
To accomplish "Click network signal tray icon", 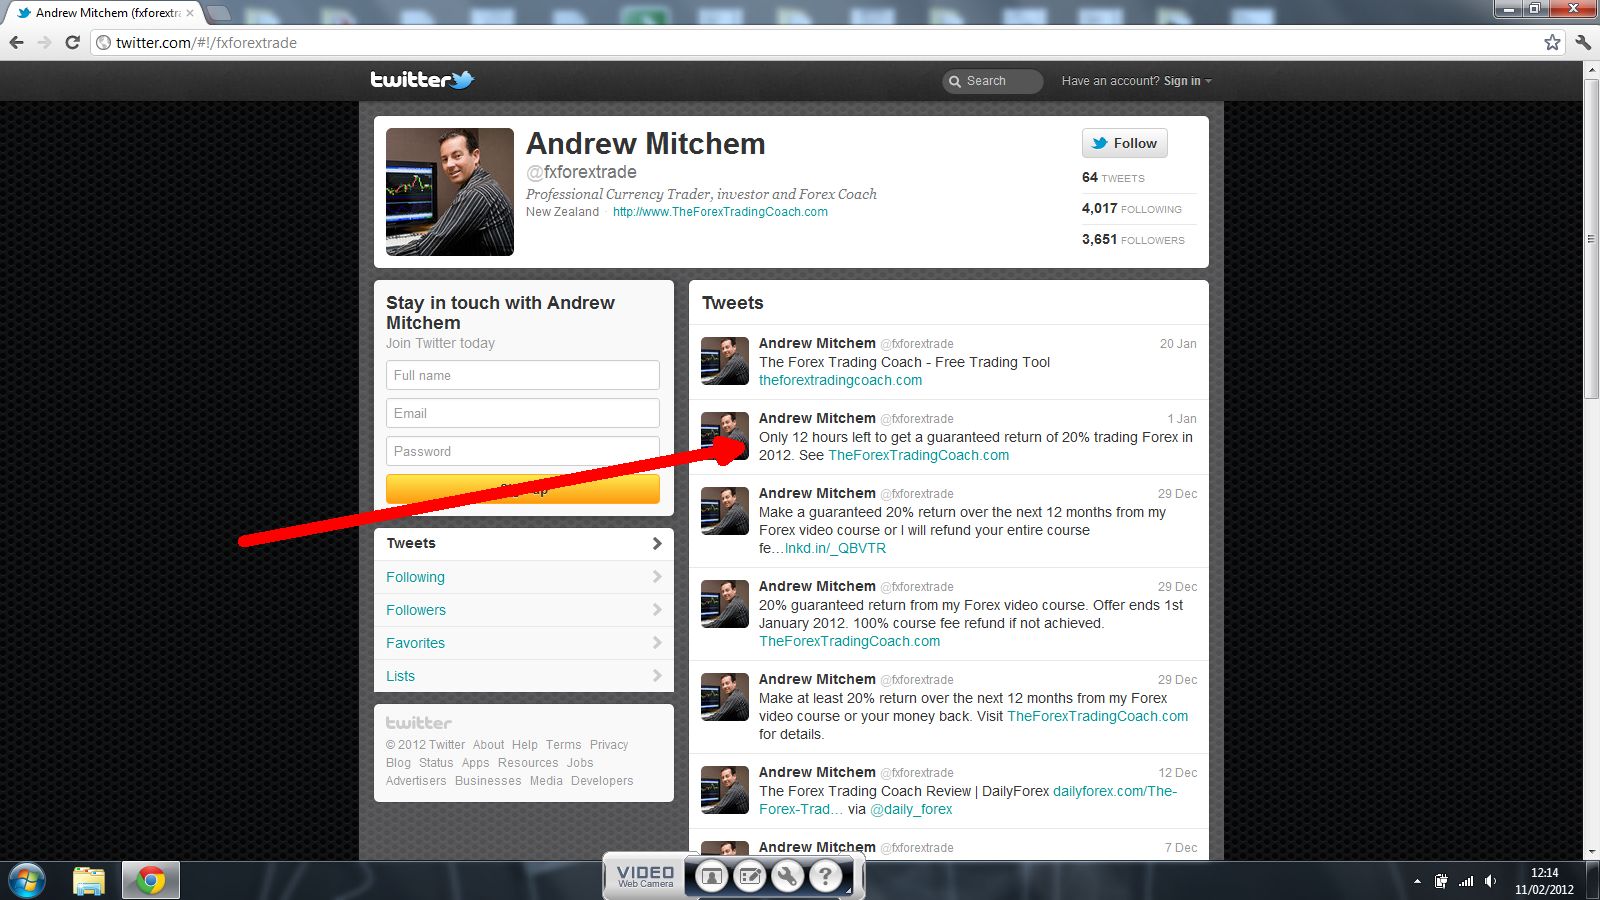I will tap(1466, 881).
